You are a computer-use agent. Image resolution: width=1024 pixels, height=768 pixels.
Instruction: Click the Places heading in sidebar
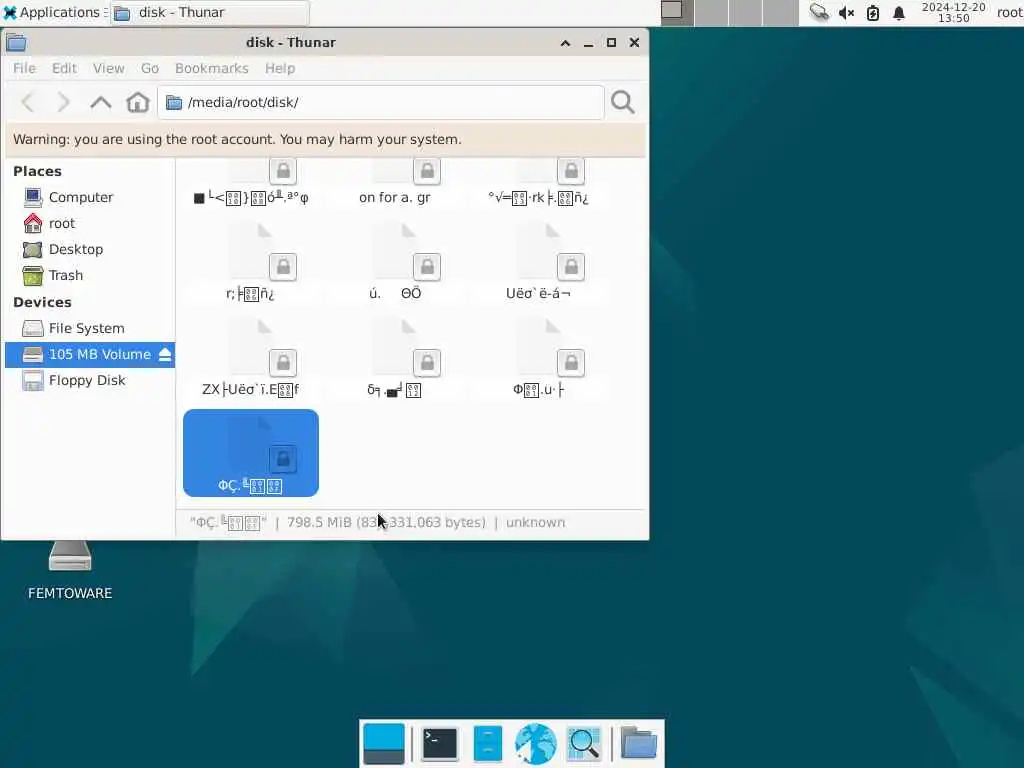pyautogui.click(x=37, y=171)
